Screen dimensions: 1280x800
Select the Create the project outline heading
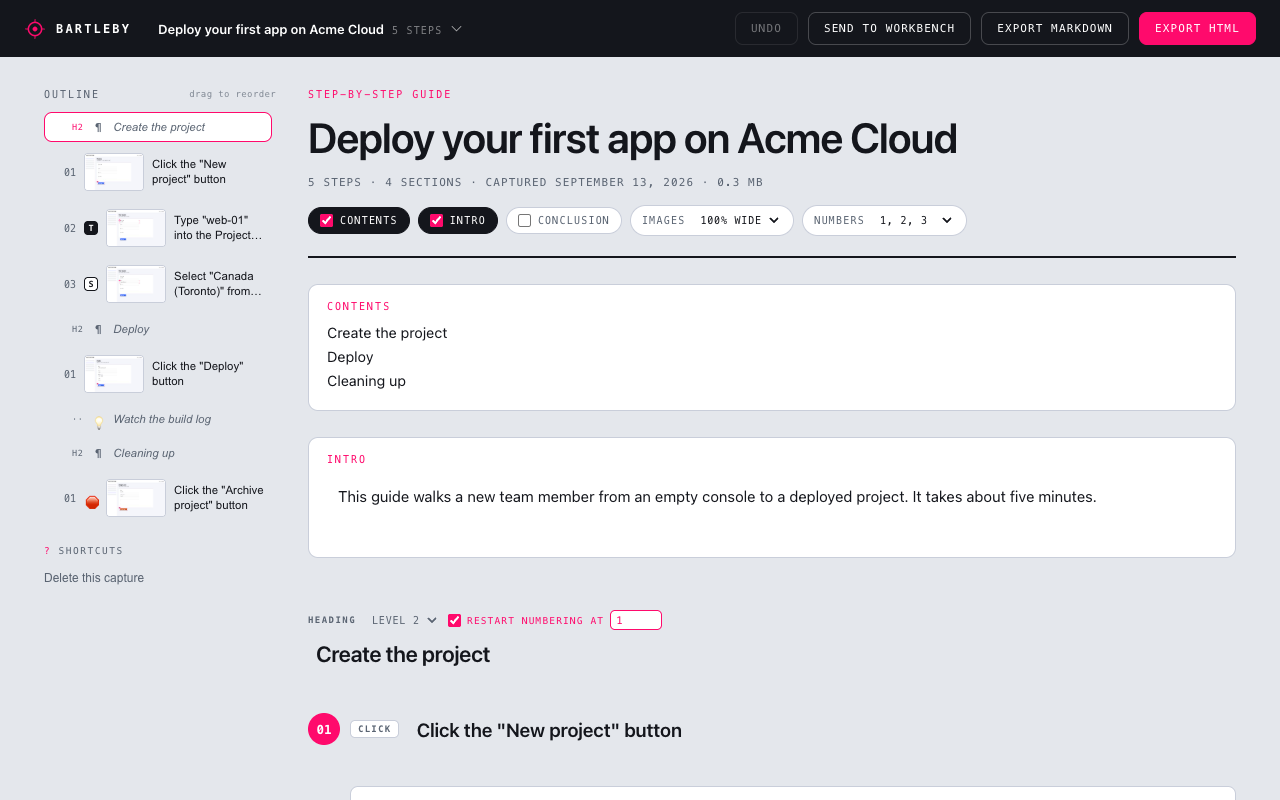coord(158,127)
